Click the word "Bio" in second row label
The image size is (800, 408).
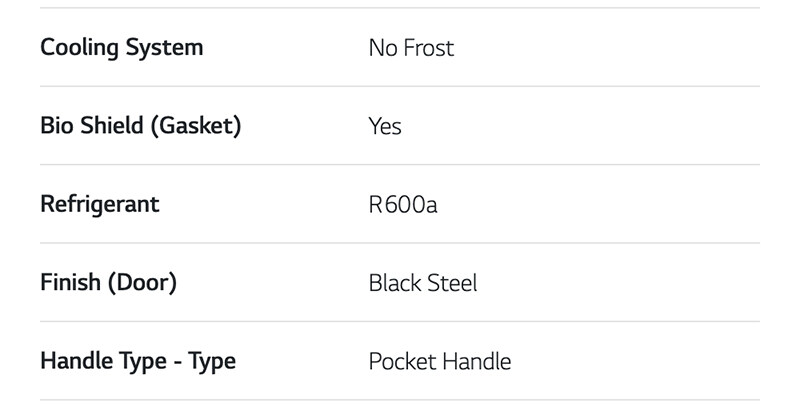point(56,126)
